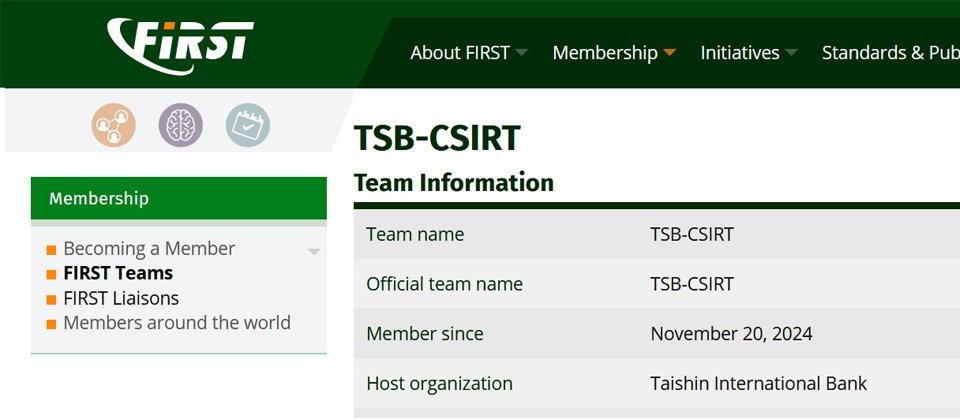The width and height of the screenshot is (960, 420).
Task: Open the Initiatives menu
Action: 740,53
